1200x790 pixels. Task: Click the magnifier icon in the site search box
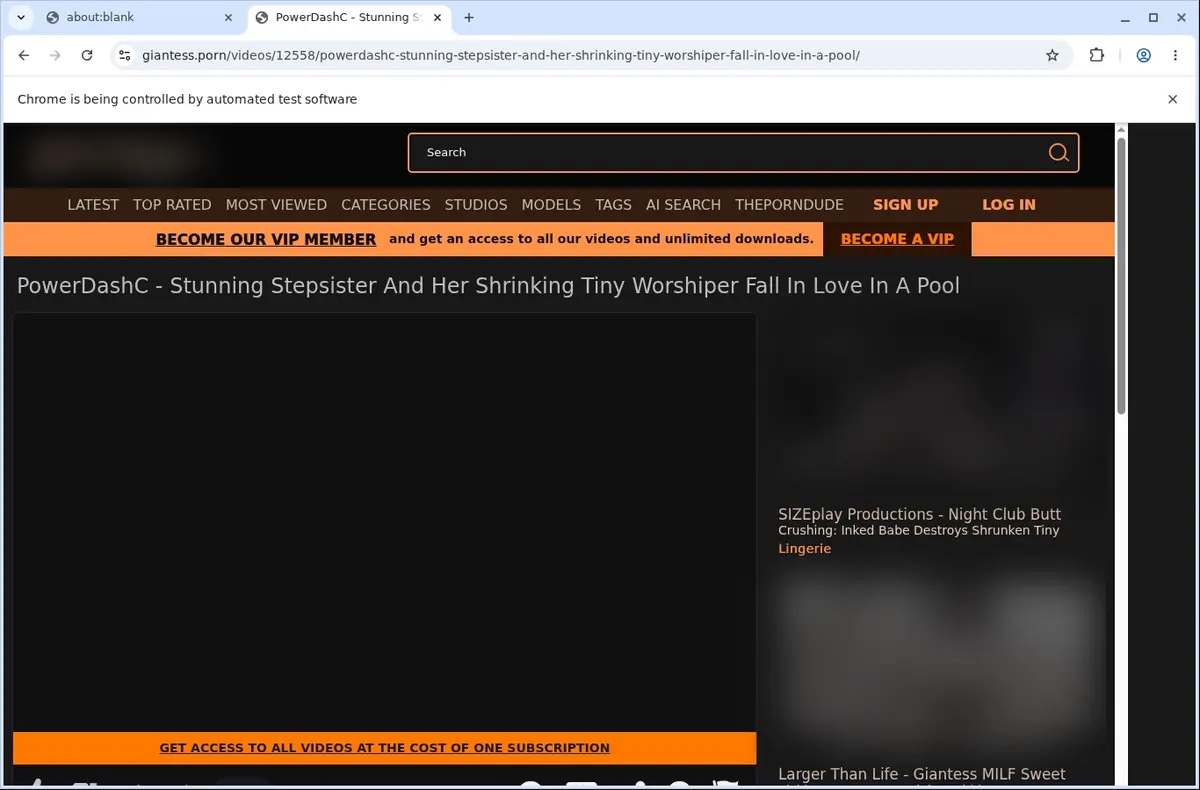click(x=1058, y=153)
